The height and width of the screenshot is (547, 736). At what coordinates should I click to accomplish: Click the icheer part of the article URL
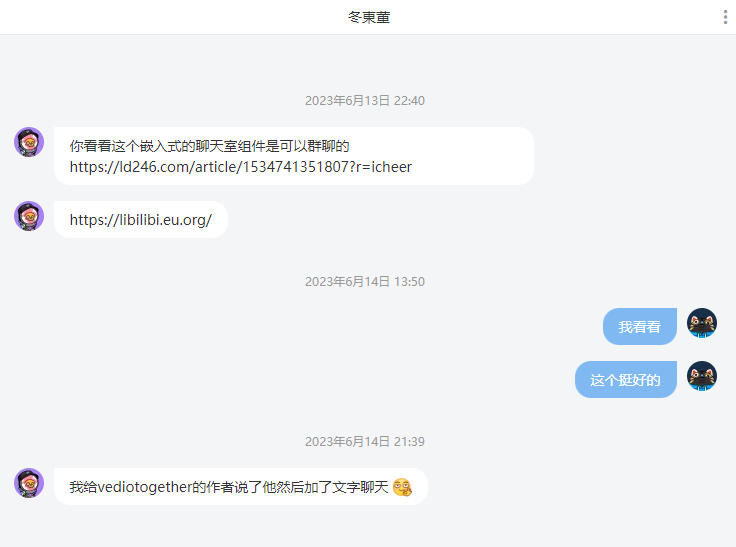click(x=391, y=167)
